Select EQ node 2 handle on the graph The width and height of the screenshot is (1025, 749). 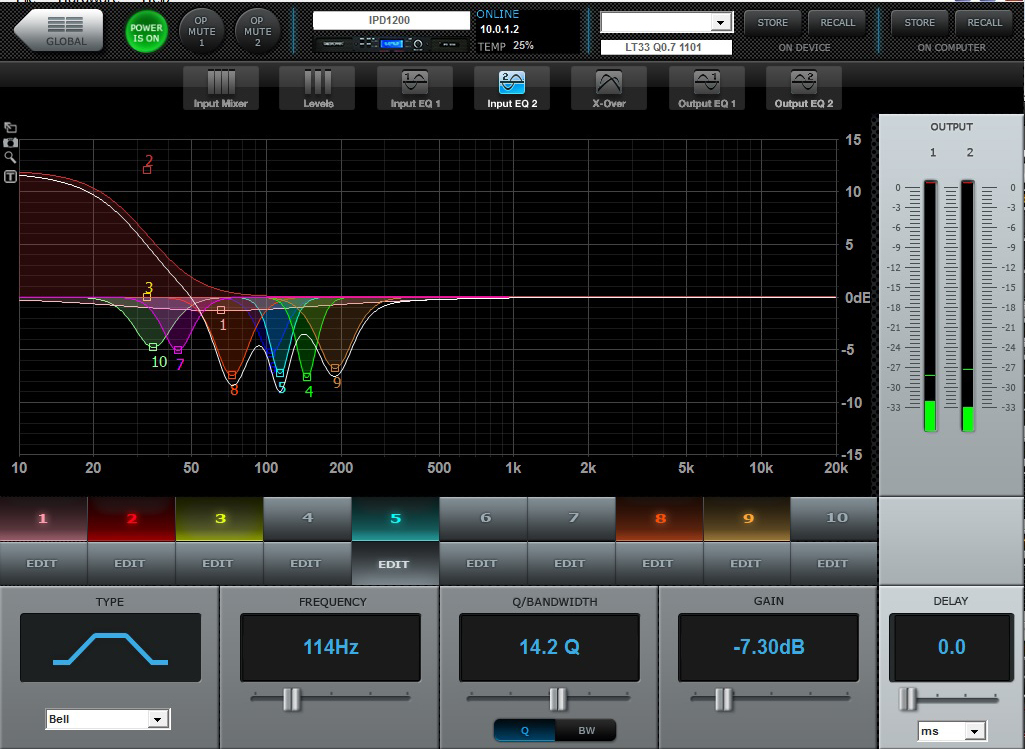[x=147, y=170]
